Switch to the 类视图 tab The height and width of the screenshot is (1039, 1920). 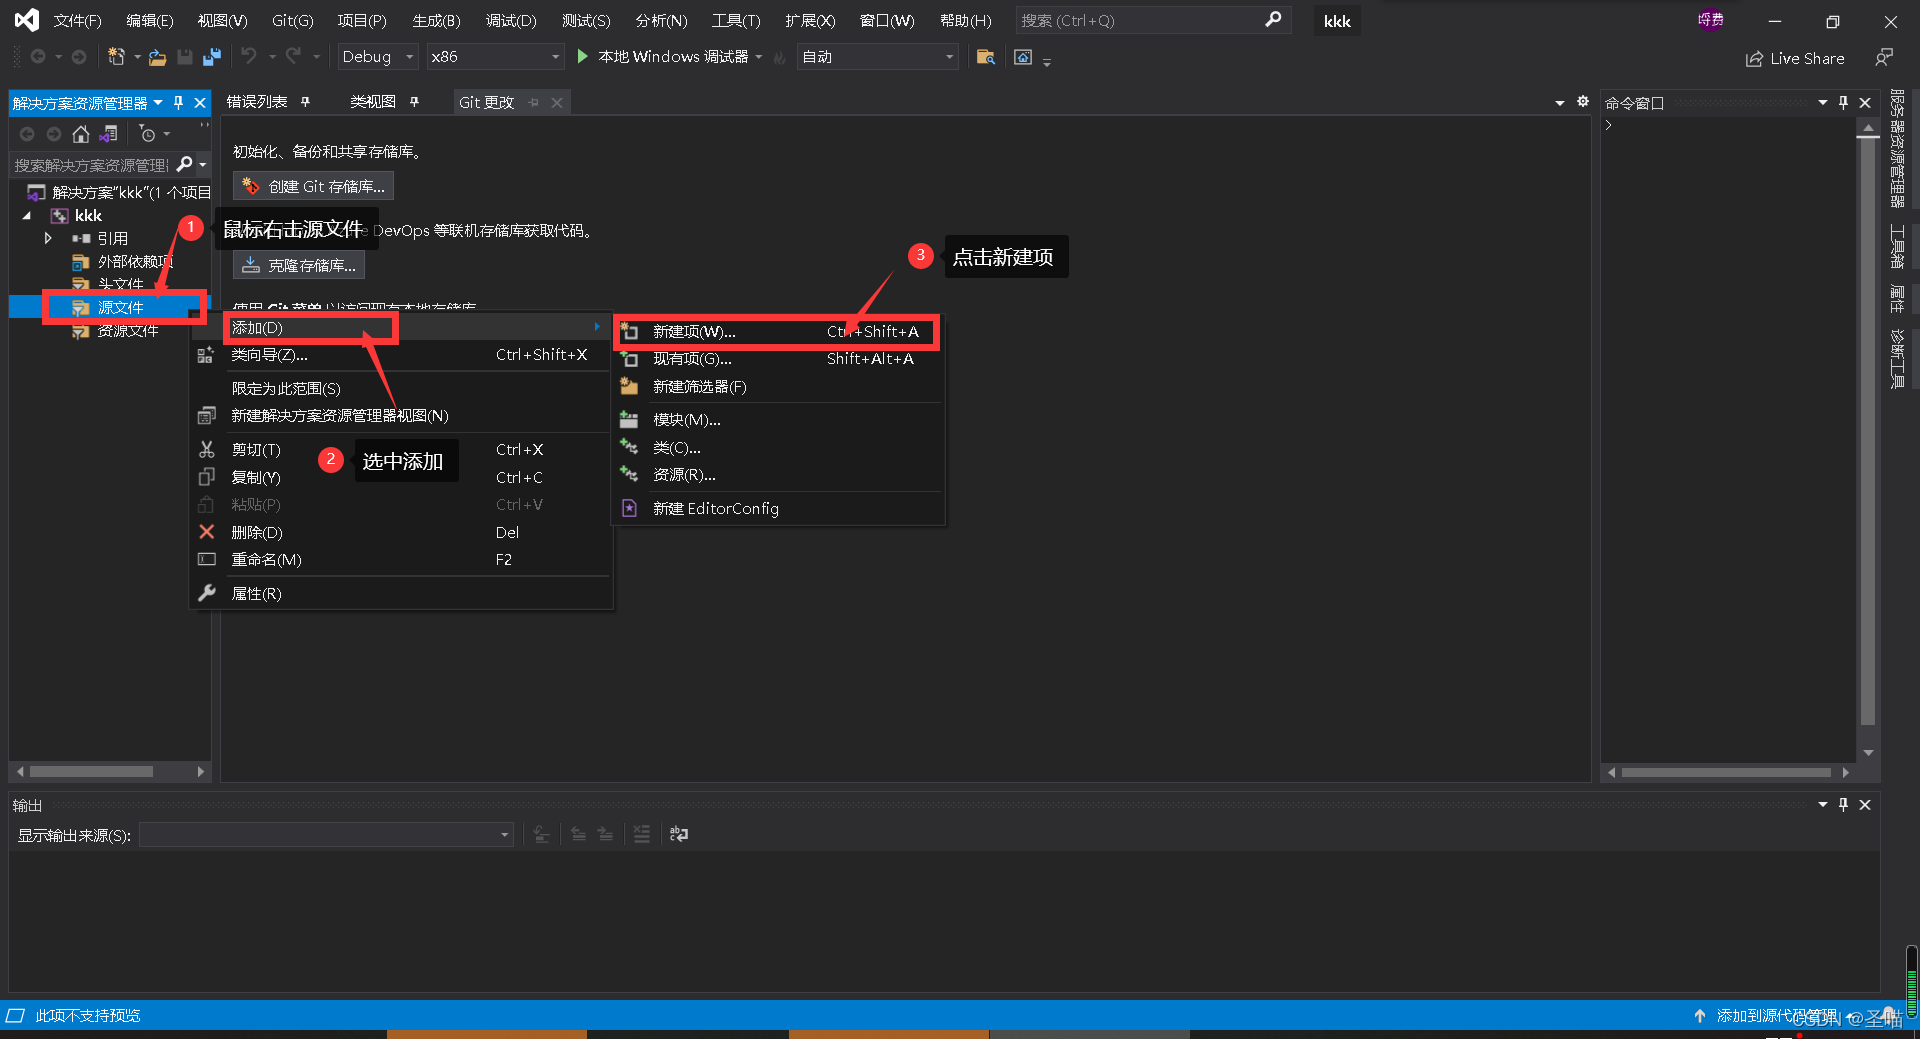click(x=373, y=102)
